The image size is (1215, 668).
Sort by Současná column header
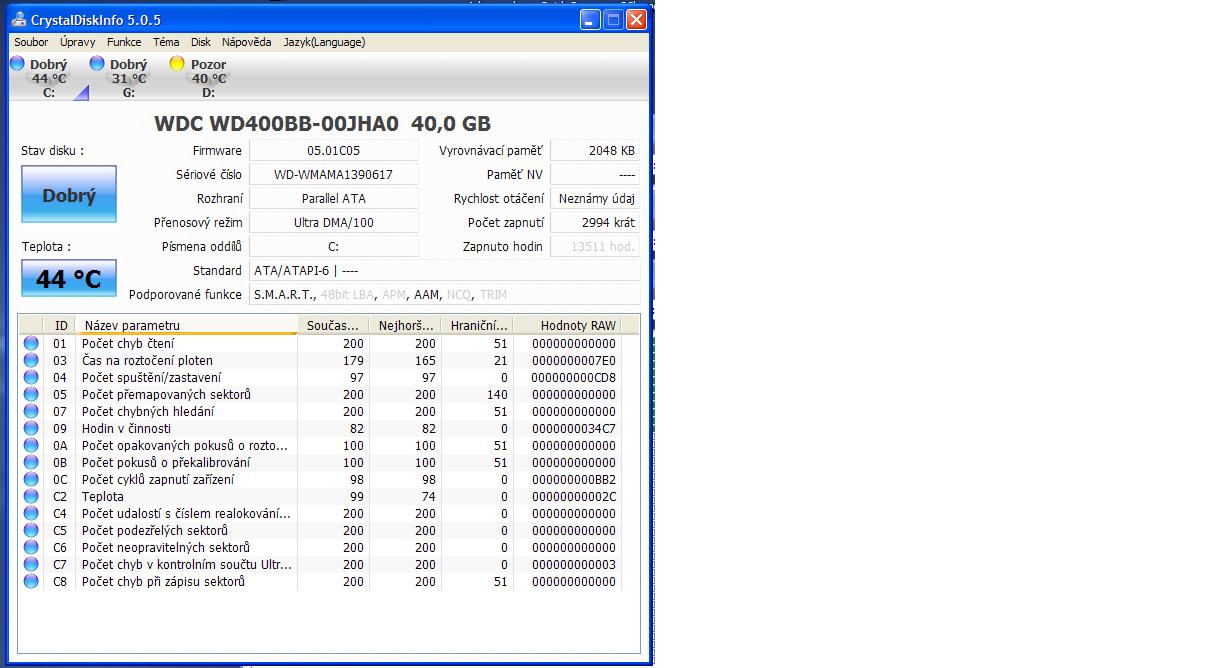click(x=333, y=325)
